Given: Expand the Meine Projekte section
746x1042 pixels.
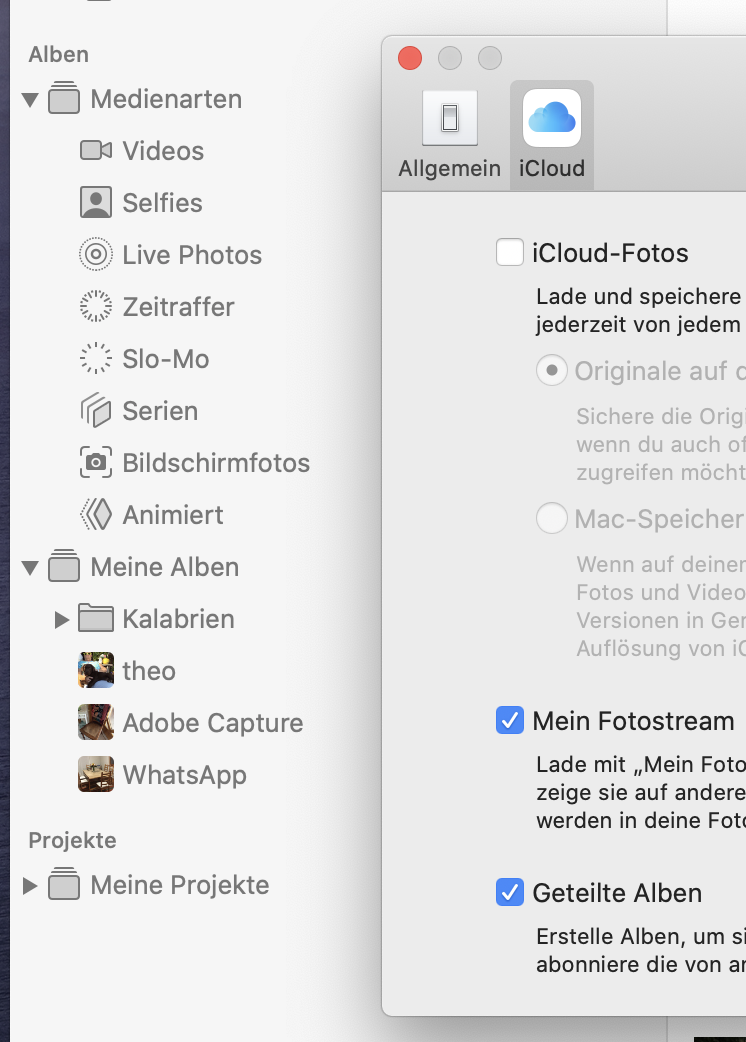Looking at the screenshot, I should 30,886.
